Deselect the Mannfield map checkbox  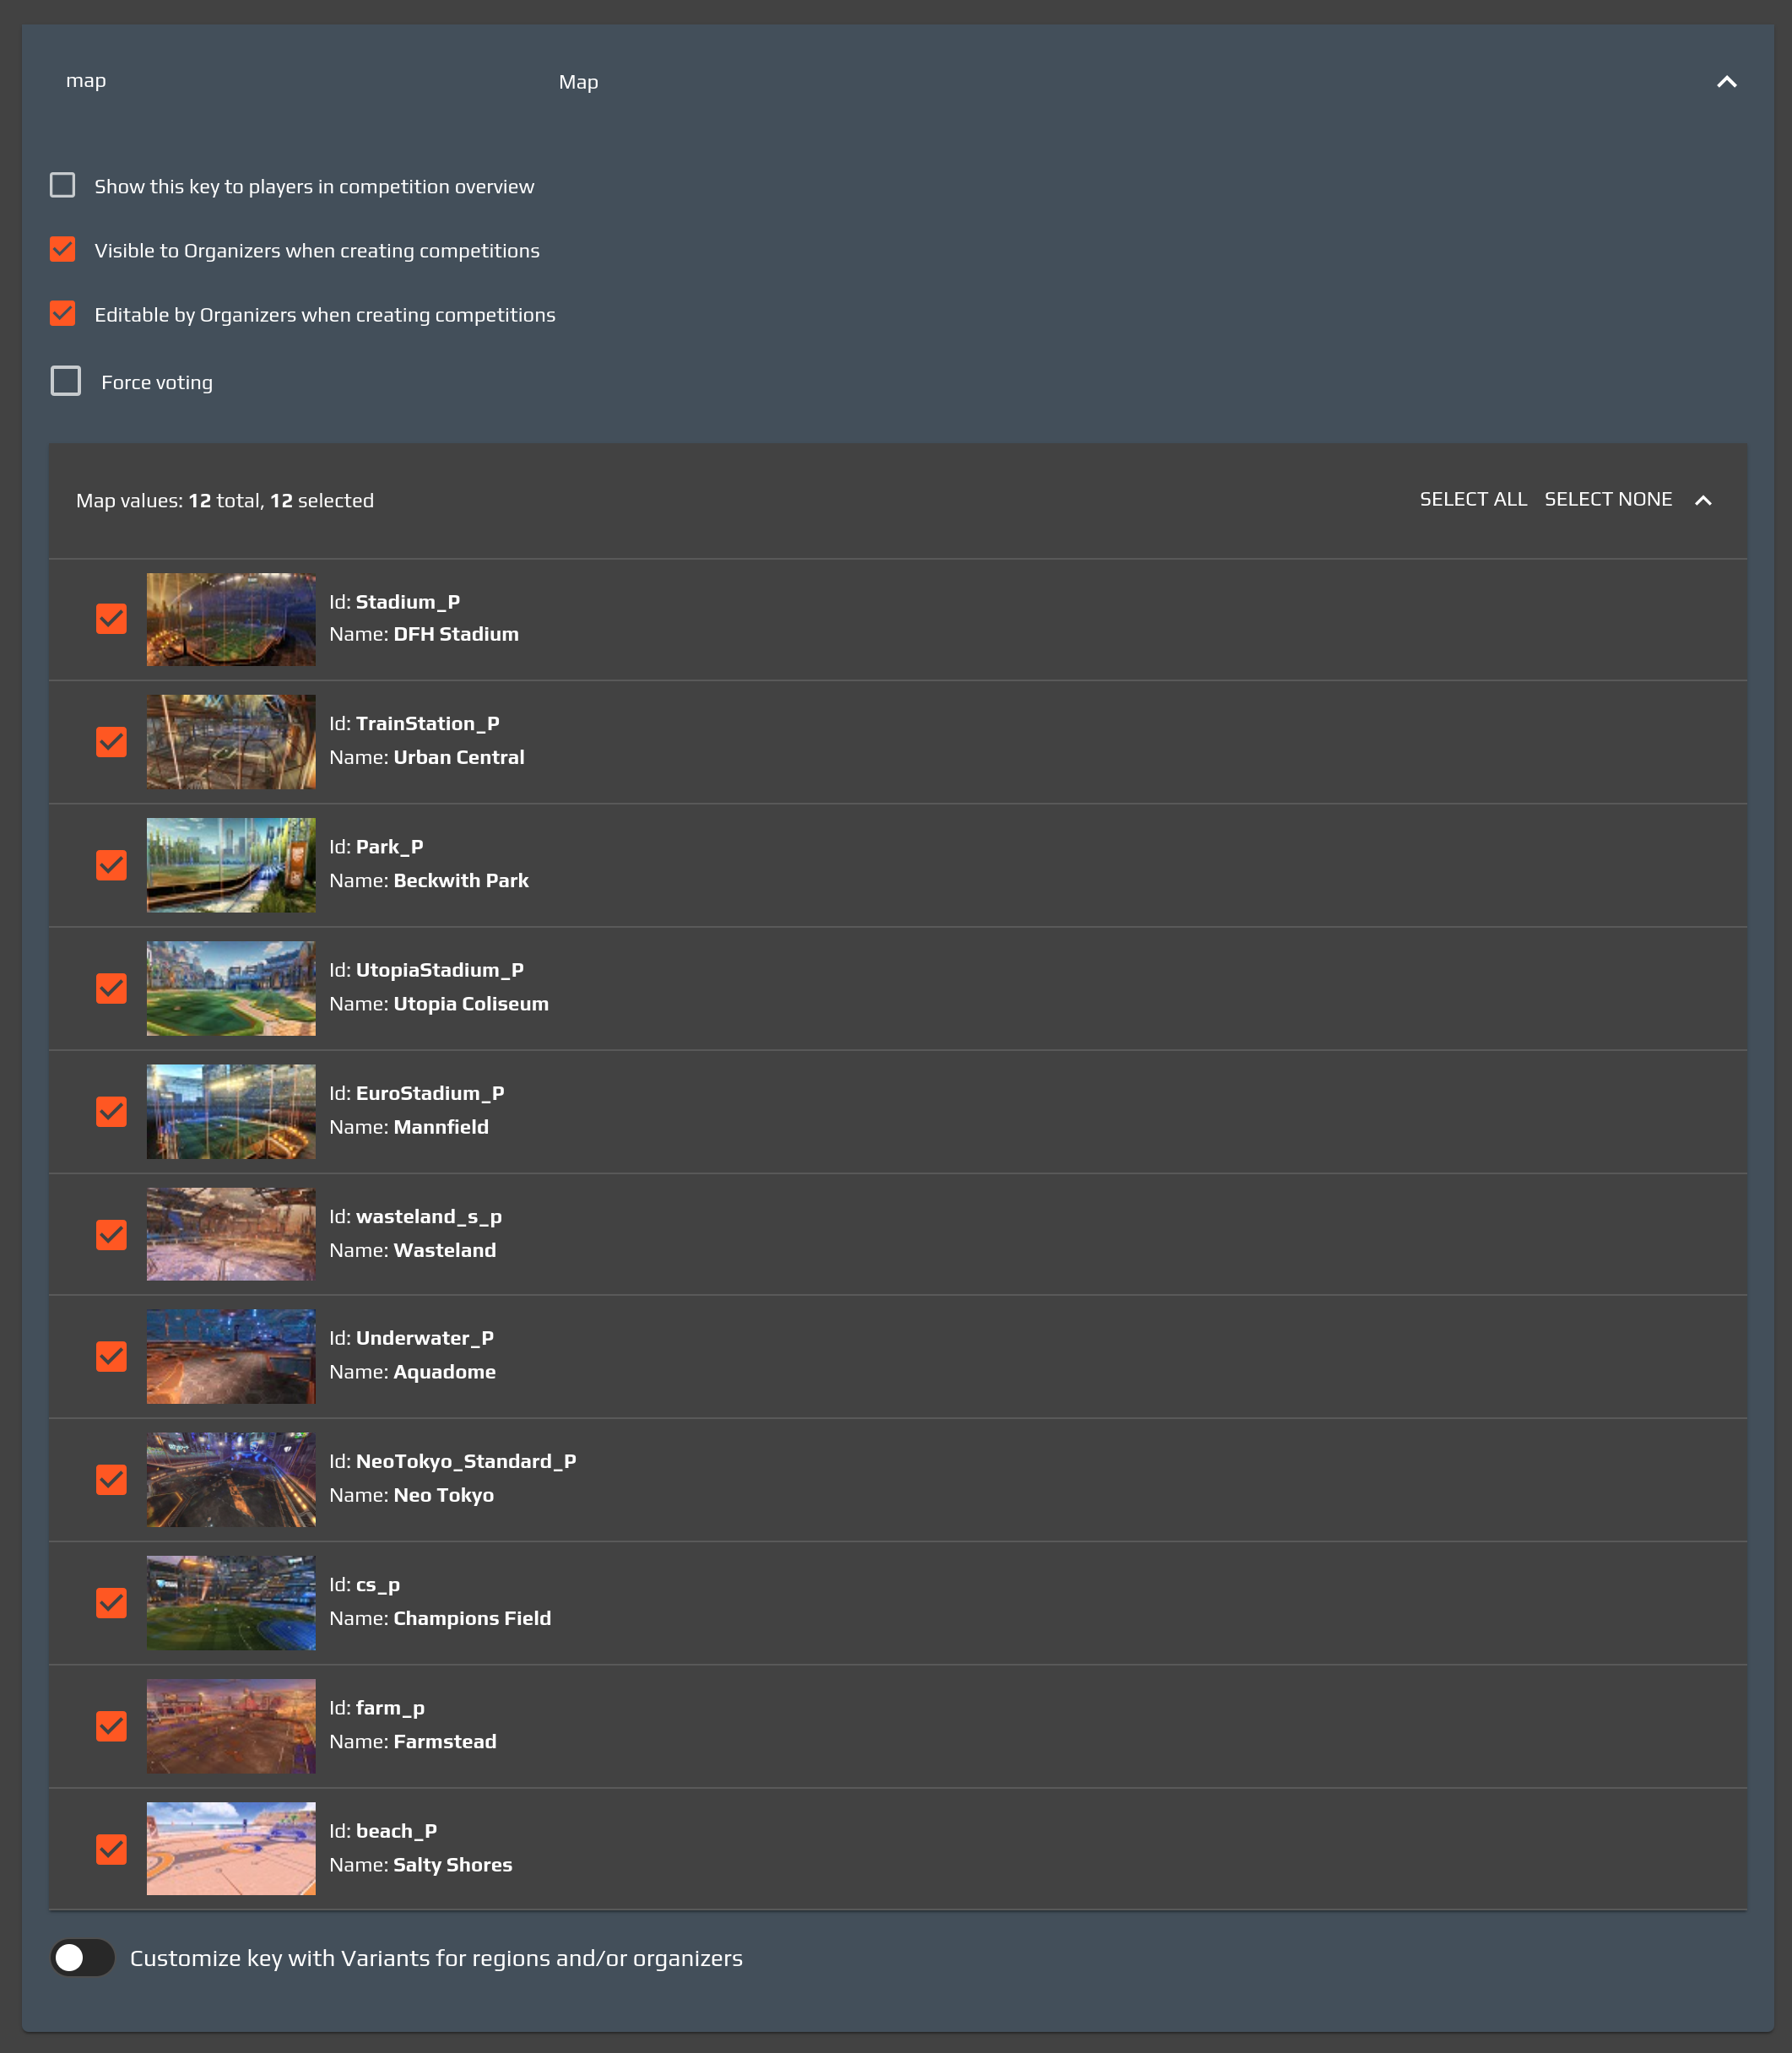point(111,1111)
